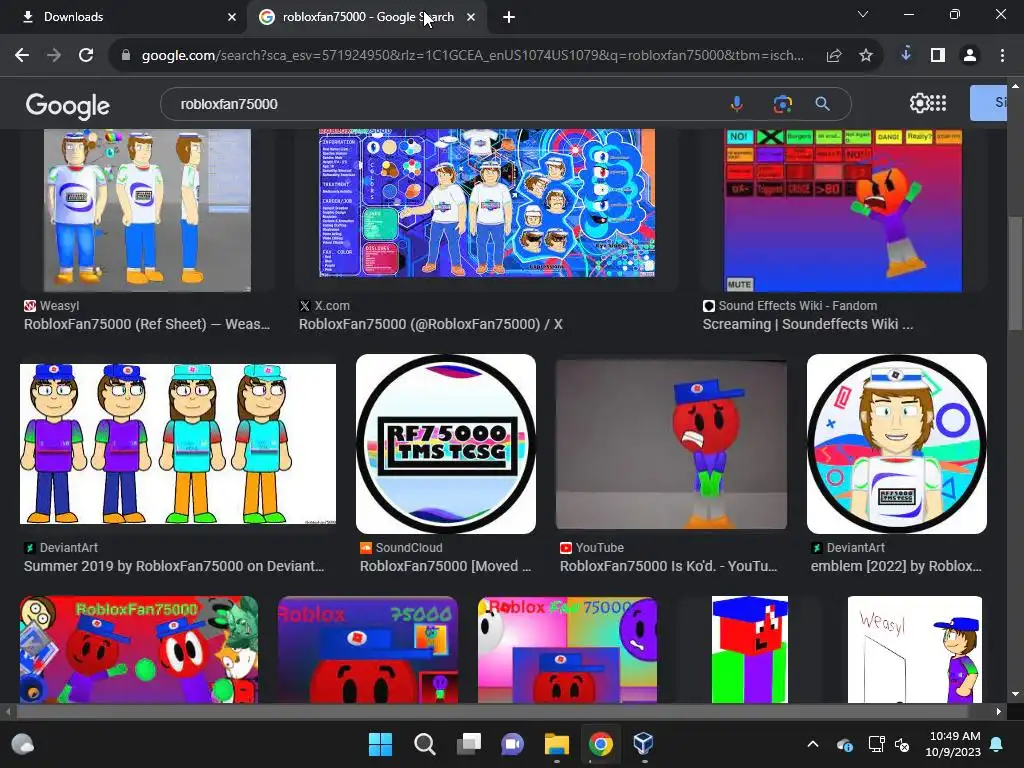Click 'RobloxFan75000 (Ref Sheet) — Weas...' link
Viewport: 1024px width, 768px height.
coord(147,324)
